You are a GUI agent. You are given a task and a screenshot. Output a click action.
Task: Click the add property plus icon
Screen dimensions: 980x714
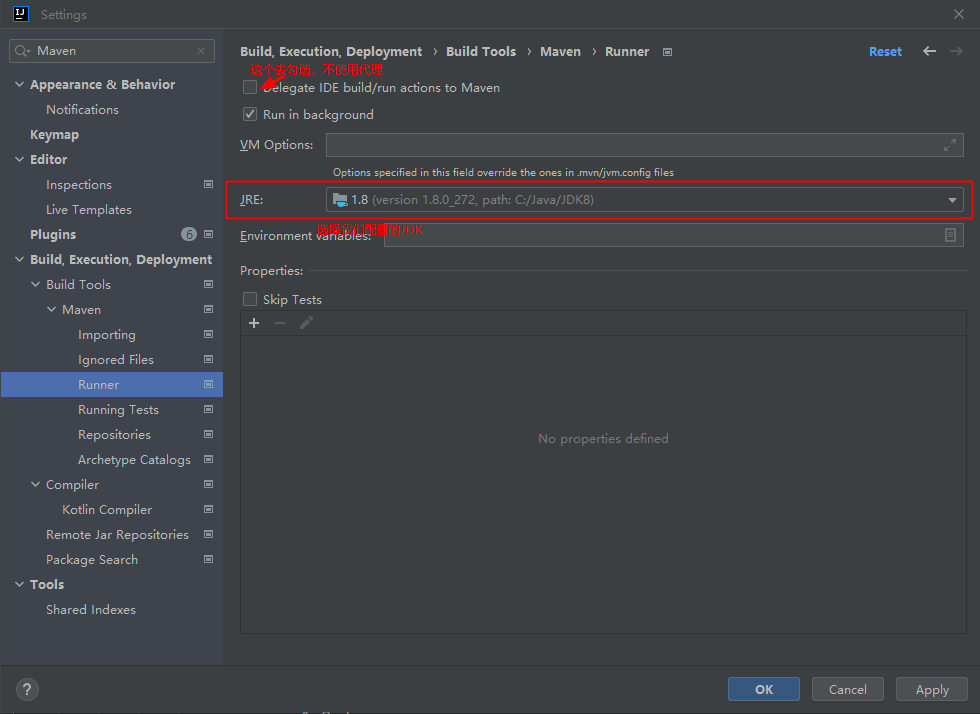[254, 323]
